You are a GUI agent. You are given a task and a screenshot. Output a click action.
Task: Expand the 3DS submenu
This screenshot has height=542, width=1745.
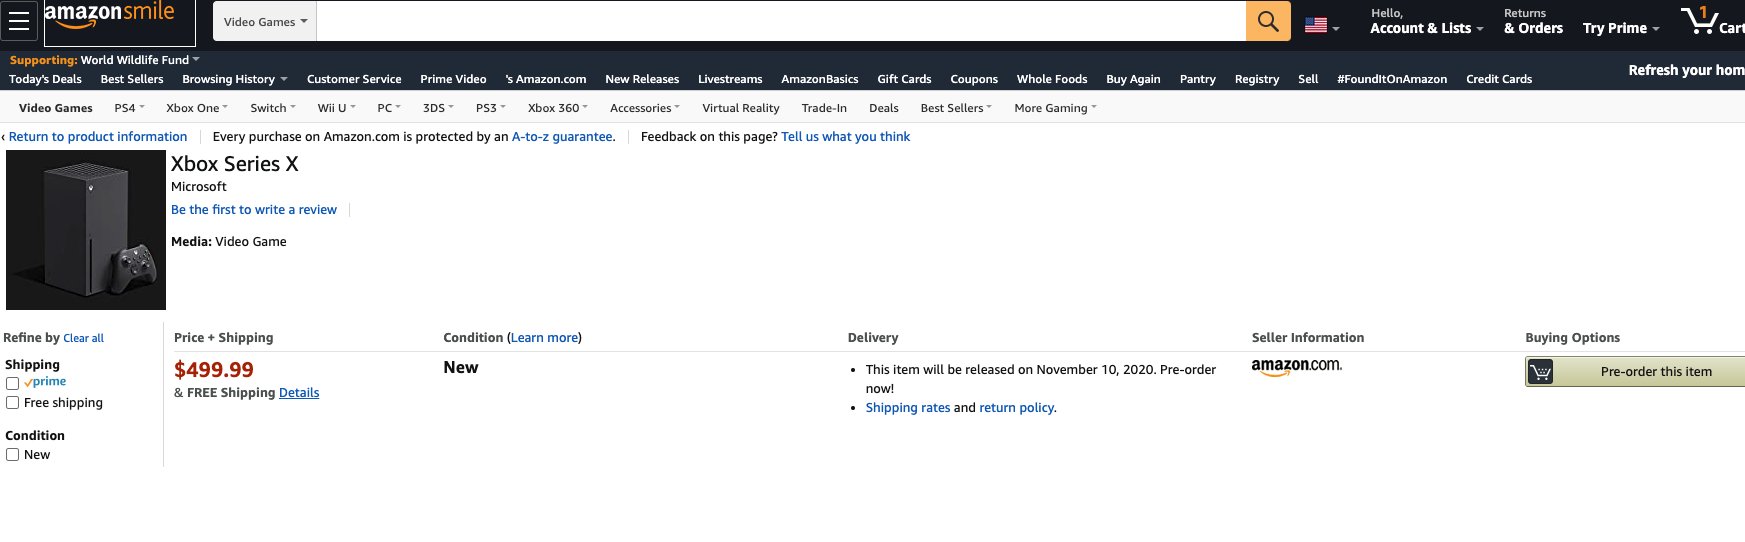[x=438, y=108]
